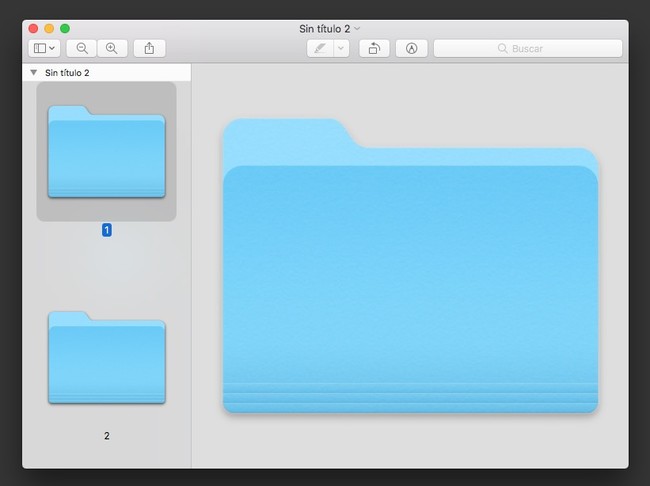Open the Share button in toolbar
The width and height of the screenshot is (650, 486).
149,49
